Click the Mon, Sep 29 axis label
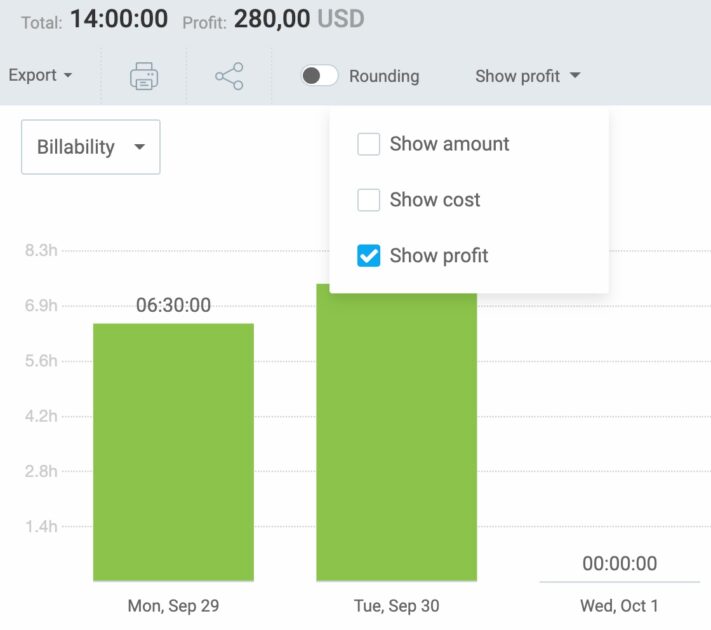The width and height of the screenshot is (711, 630). [x=173, y=606]
